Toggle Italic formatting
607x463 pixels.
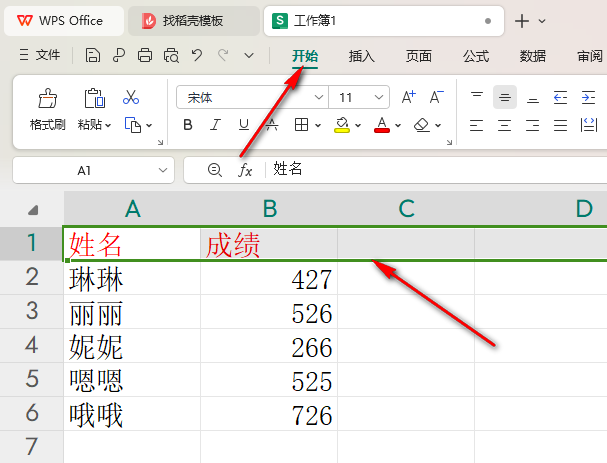[215, 125]
